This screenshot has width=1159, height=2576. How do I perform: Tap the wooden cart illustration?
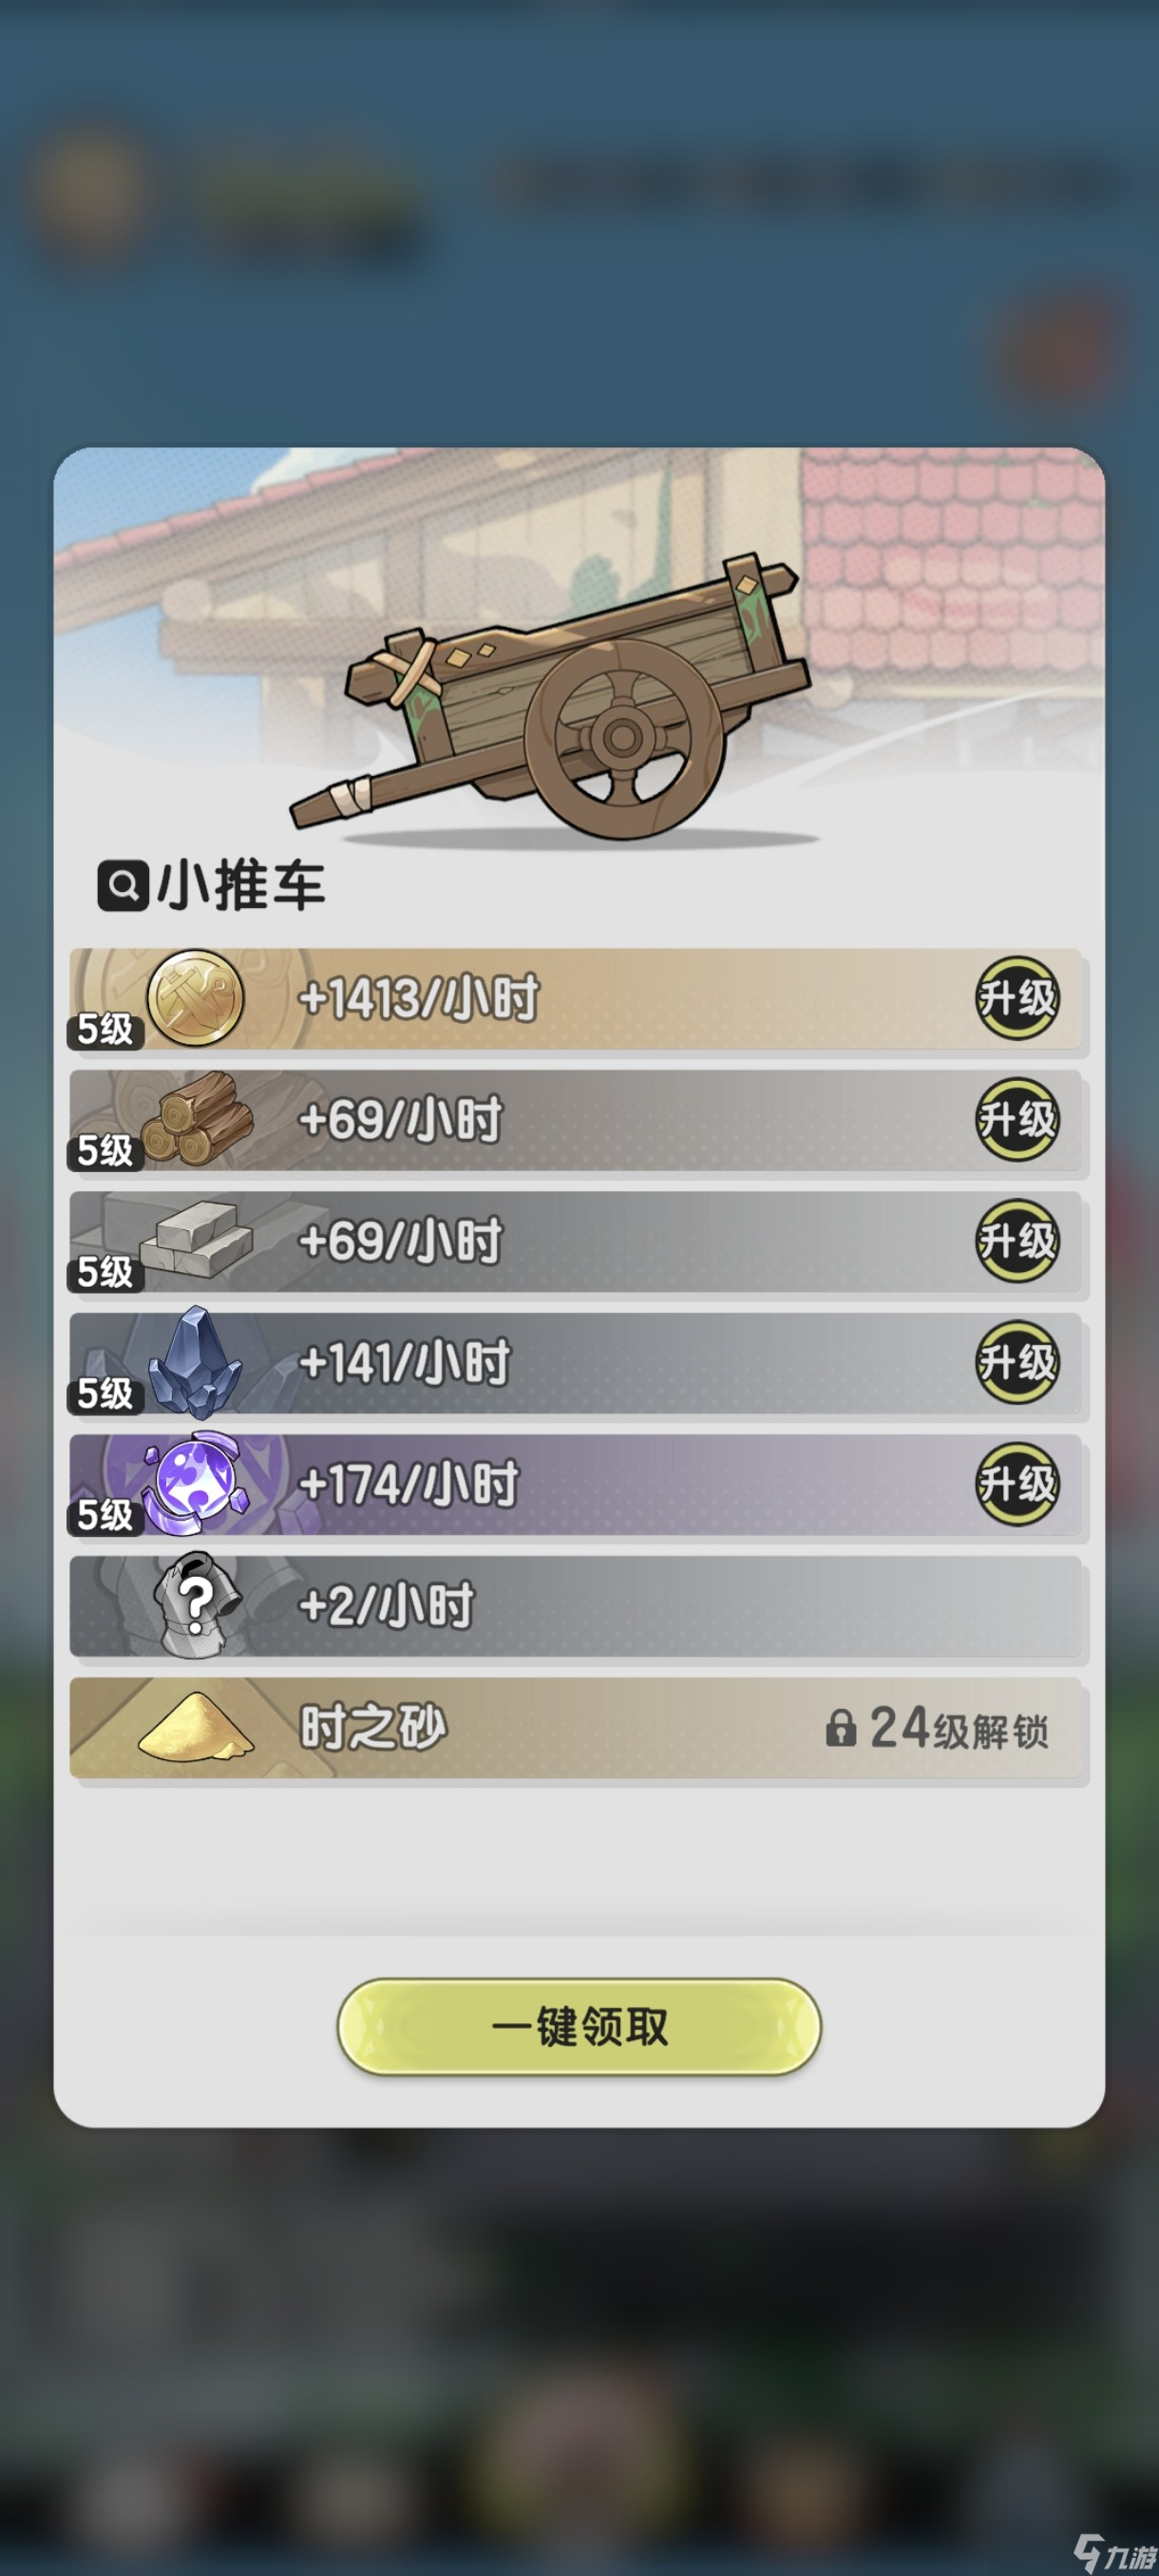[x=549, y=697]
